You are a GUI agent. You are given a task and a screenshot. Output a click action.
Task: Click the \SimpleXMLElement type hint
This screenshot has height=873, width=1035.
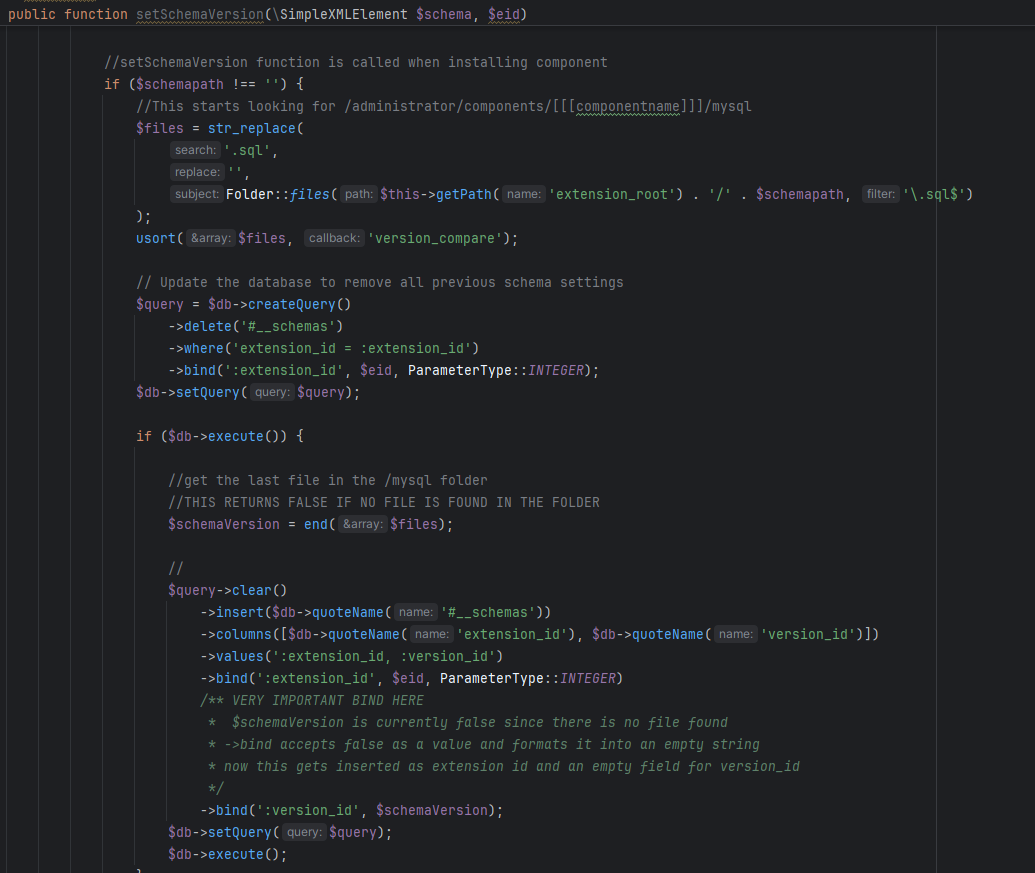(340, 15)
